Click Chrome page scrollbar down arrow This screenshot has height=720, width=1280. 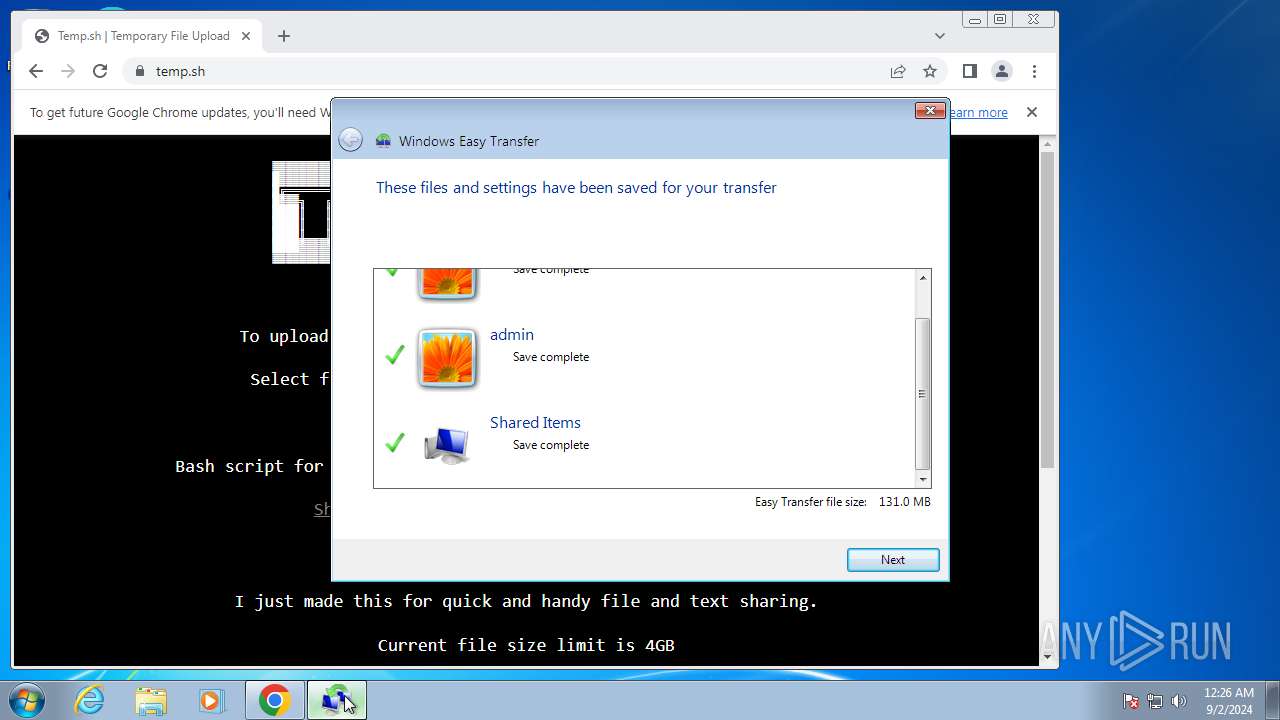[1048, 657]
